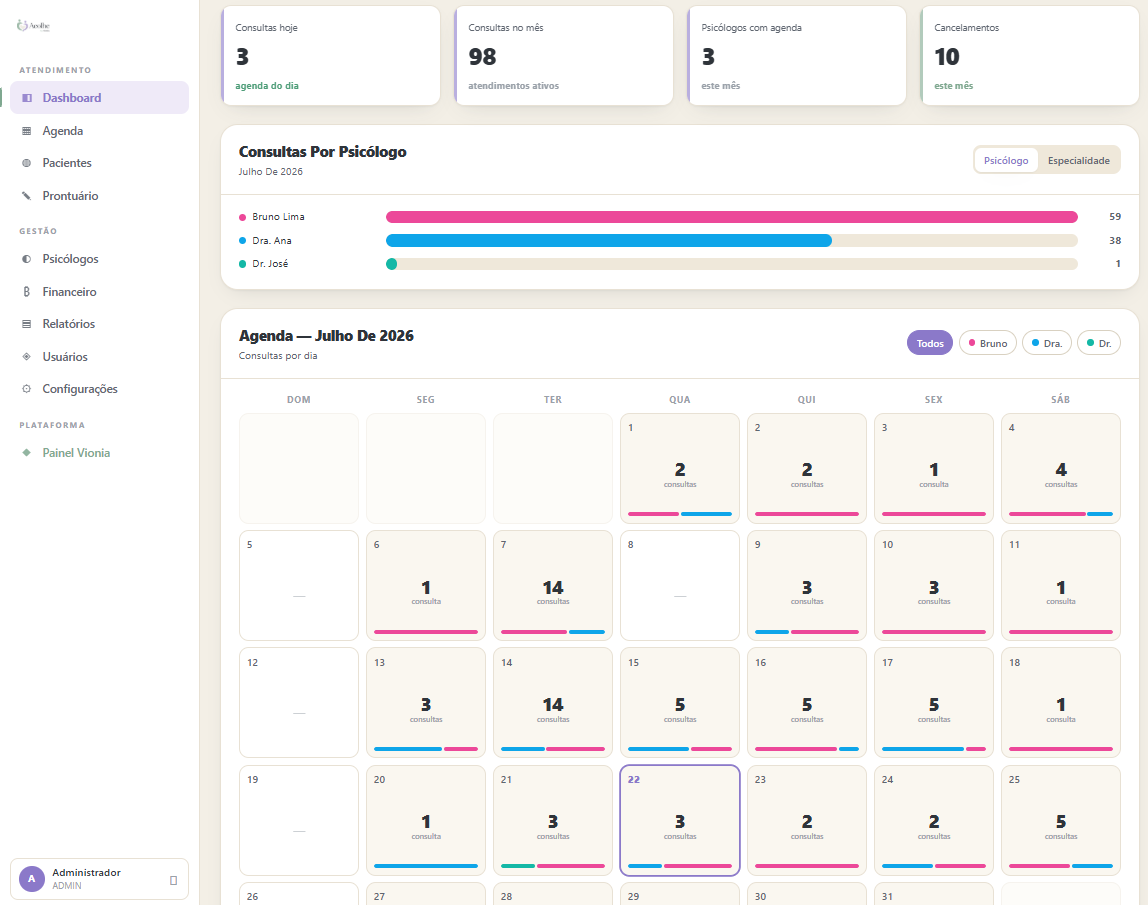Click the Consultas no mês card
Viewport: 1148px width, 905px height.
click(x=564, y=56)
